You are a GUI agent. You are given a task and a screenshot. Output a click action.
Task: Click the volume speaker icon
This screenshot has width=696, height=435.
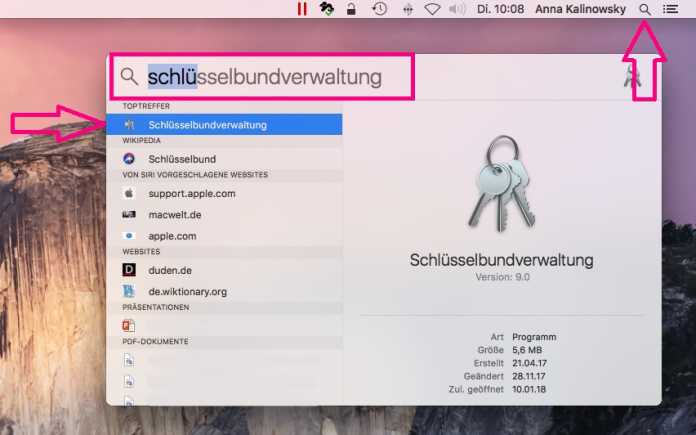tap(457, 9)
